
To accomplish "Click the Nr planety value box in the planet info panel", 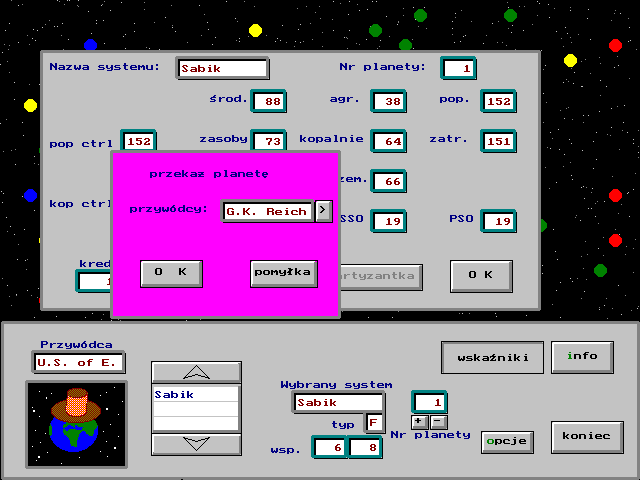I will [458, 68].
